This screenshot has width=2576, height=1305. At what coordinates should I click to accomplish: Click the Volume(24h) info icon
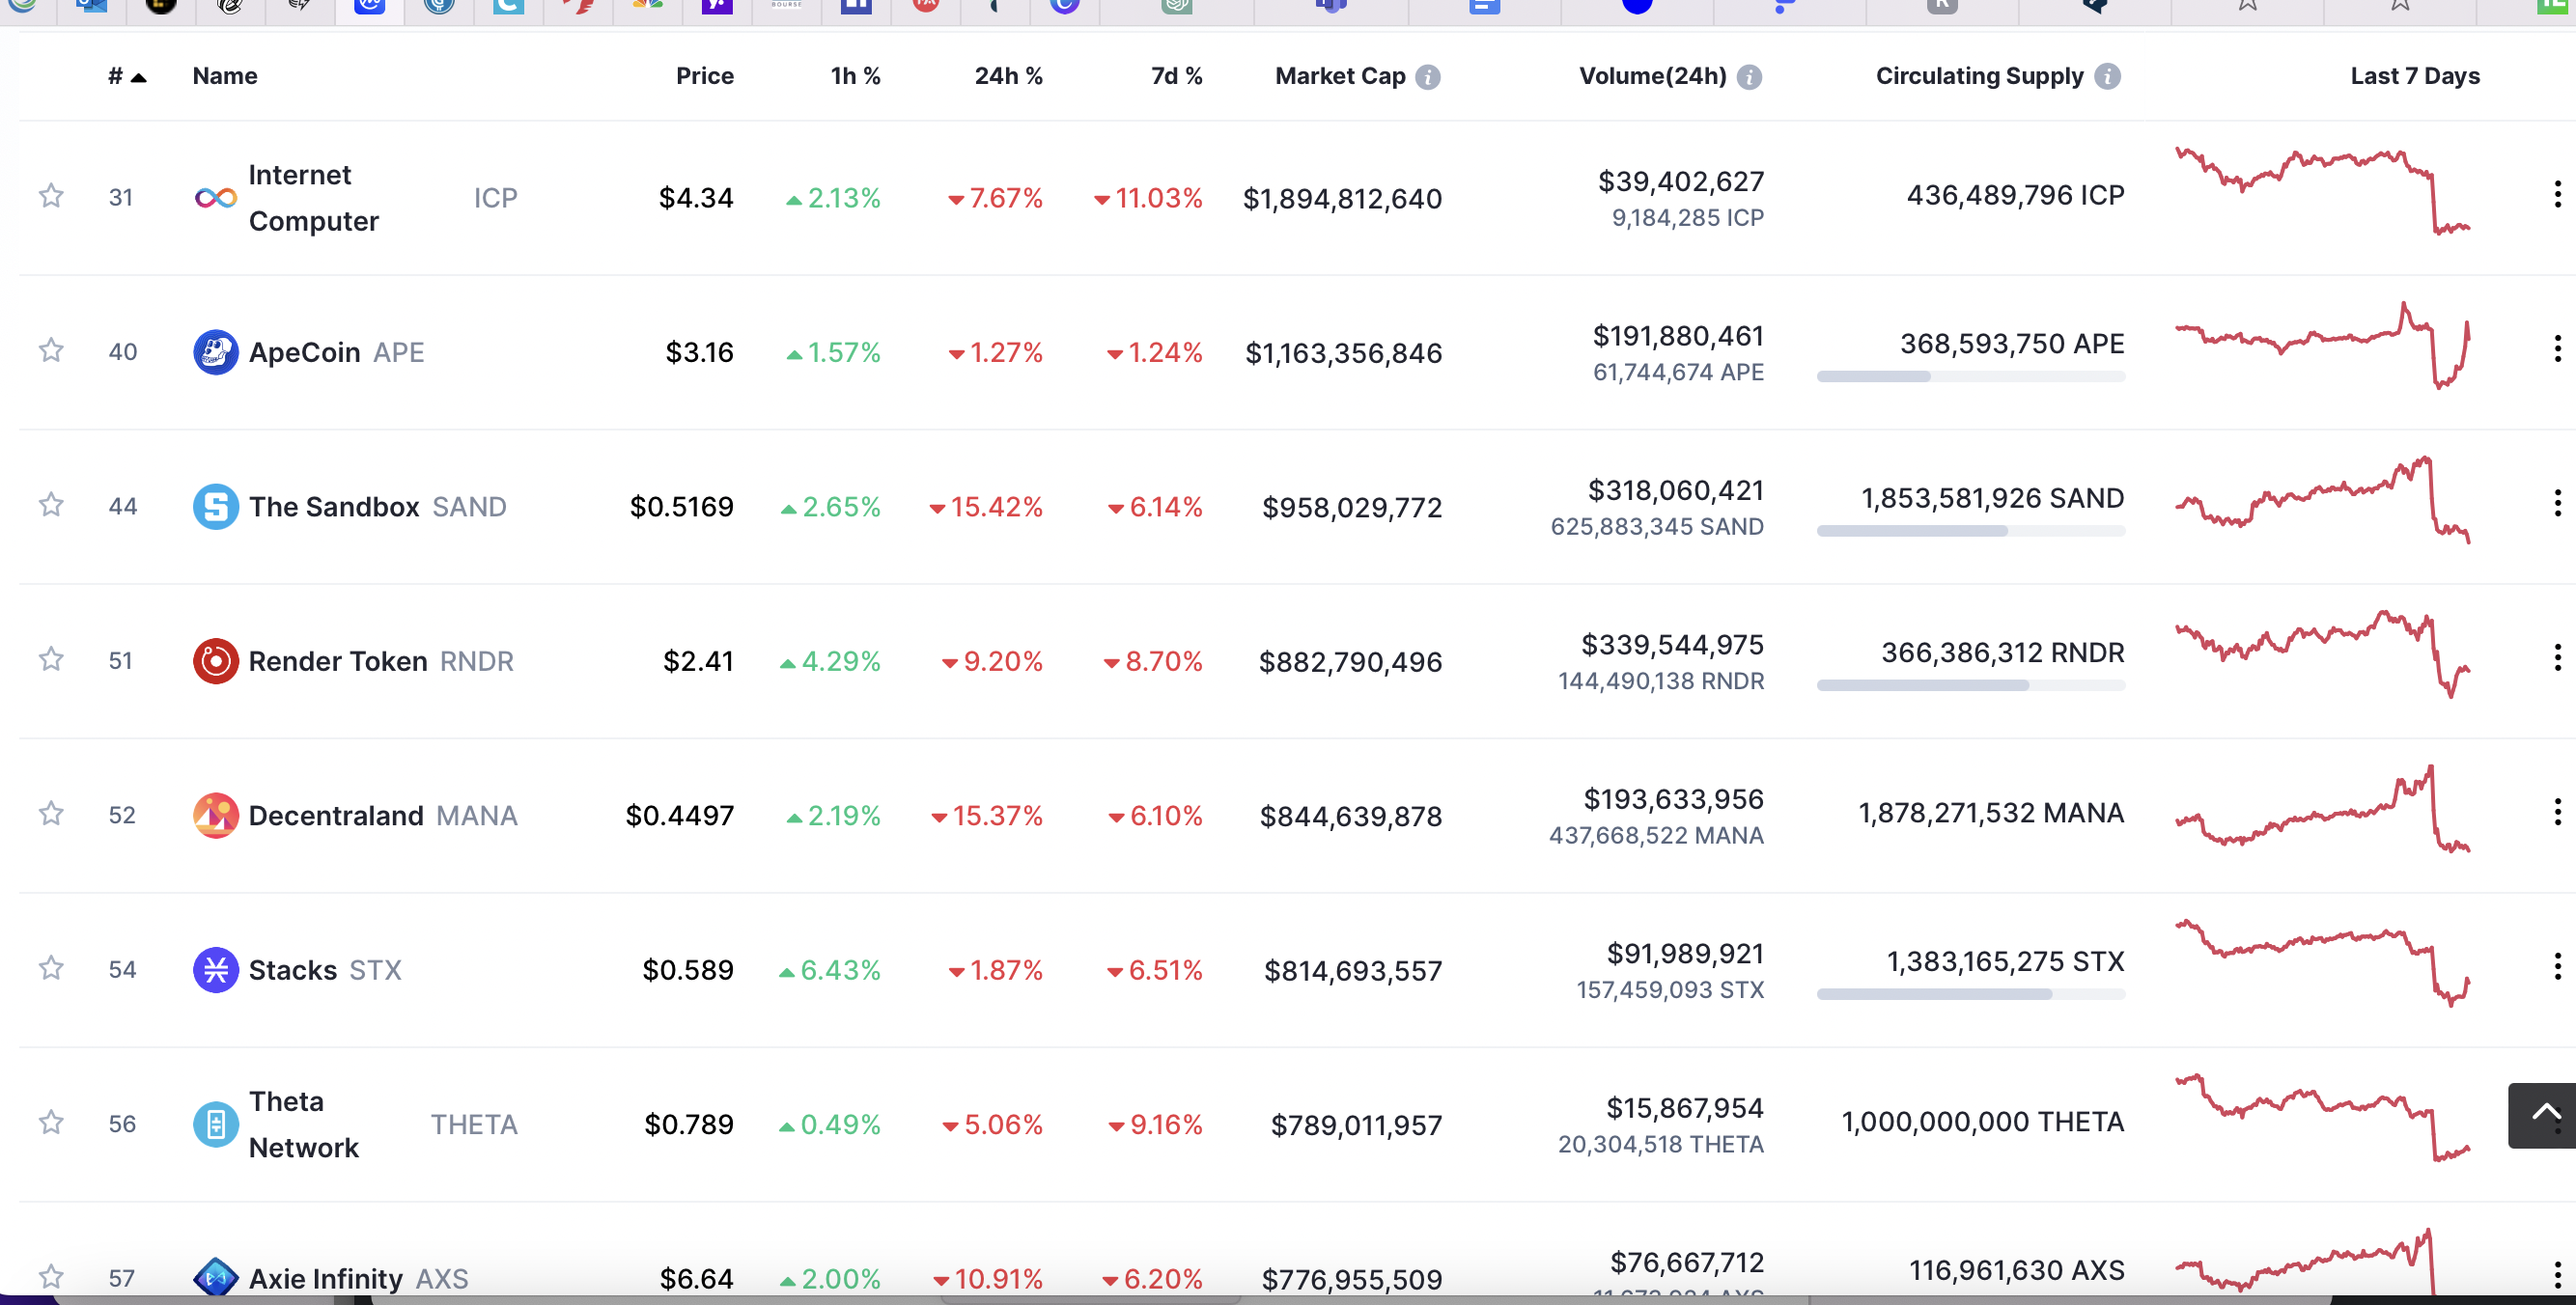1749,77
